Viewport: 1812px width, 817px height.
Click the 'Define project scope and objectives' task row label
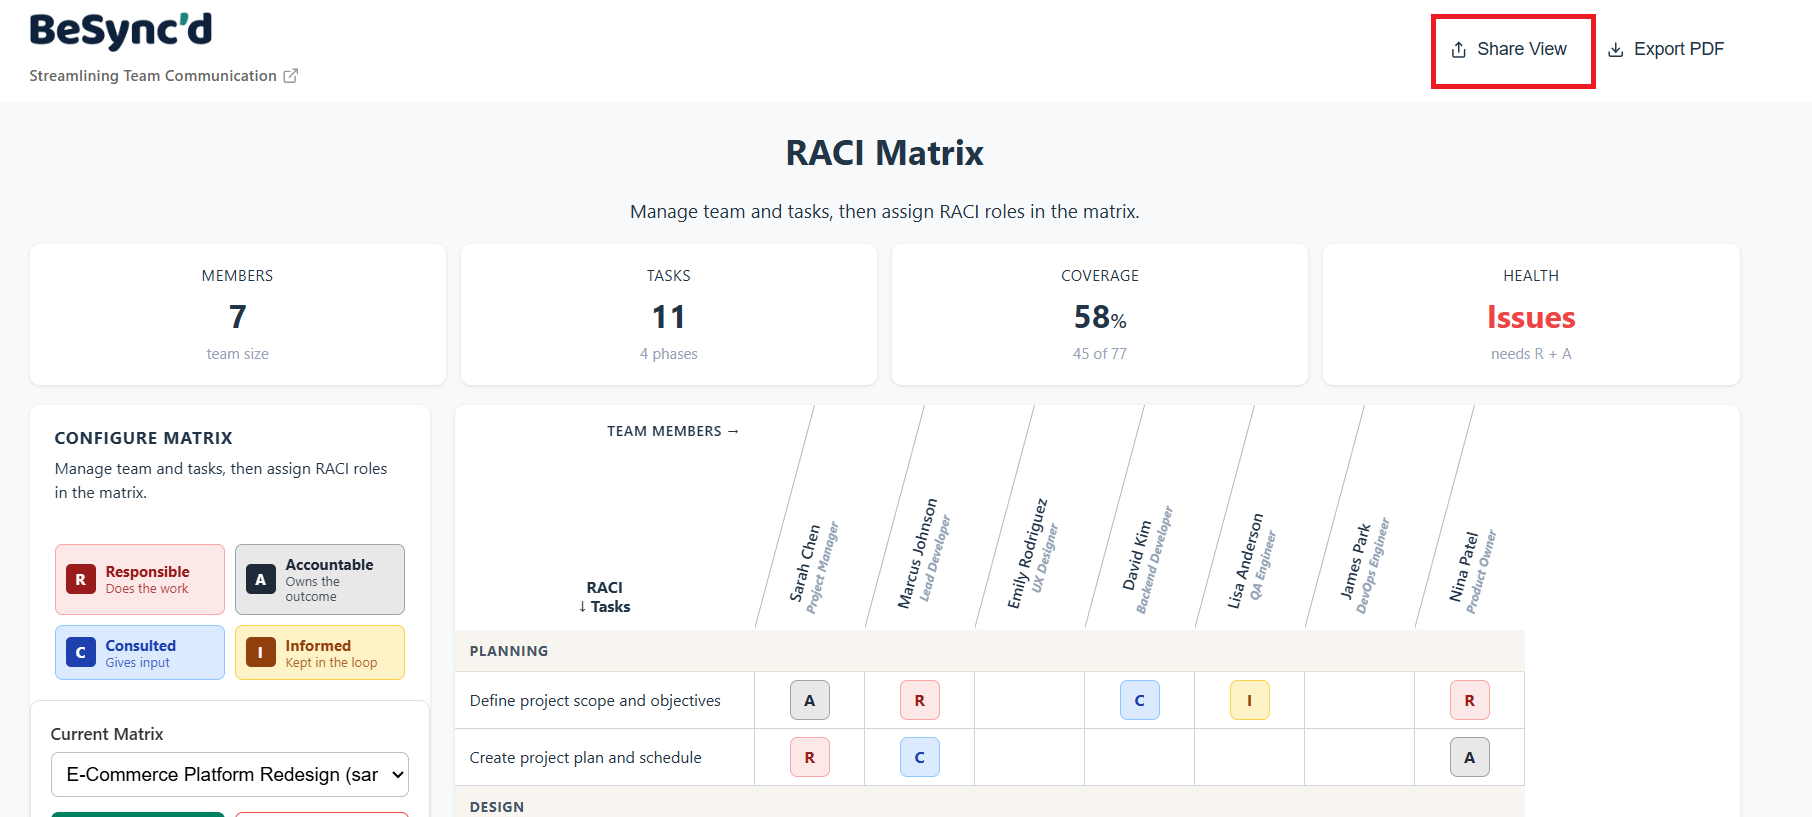point(595,701)
